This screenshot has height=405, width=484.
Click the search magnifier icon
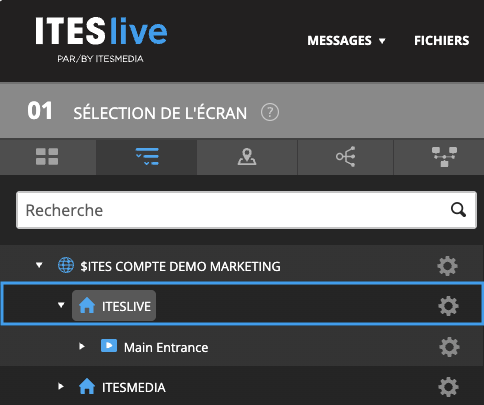point(458,210)
